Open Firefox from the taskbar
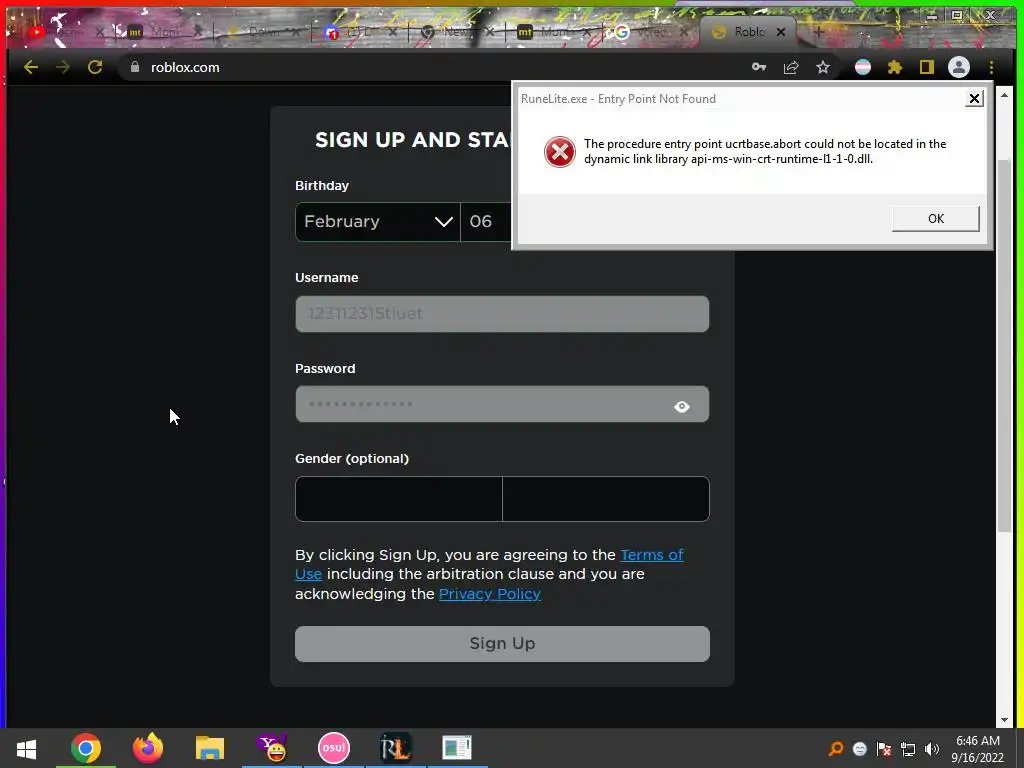 pyautogui.click(x=148, y=748)
